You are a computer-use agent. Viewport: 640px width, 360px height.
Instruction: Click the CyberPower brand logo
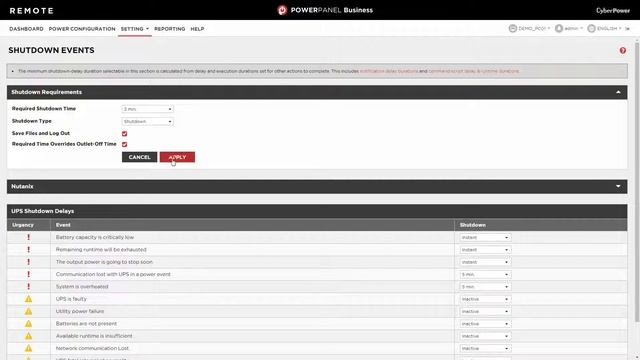point(613,11)
